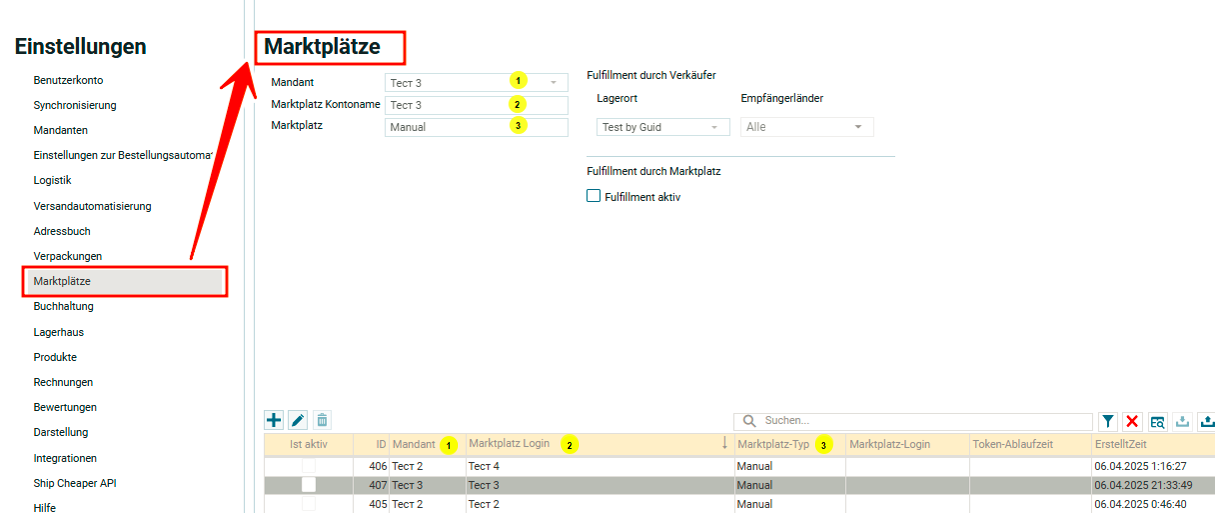
Task: Click the edit pencil icon
Action: 298,421
